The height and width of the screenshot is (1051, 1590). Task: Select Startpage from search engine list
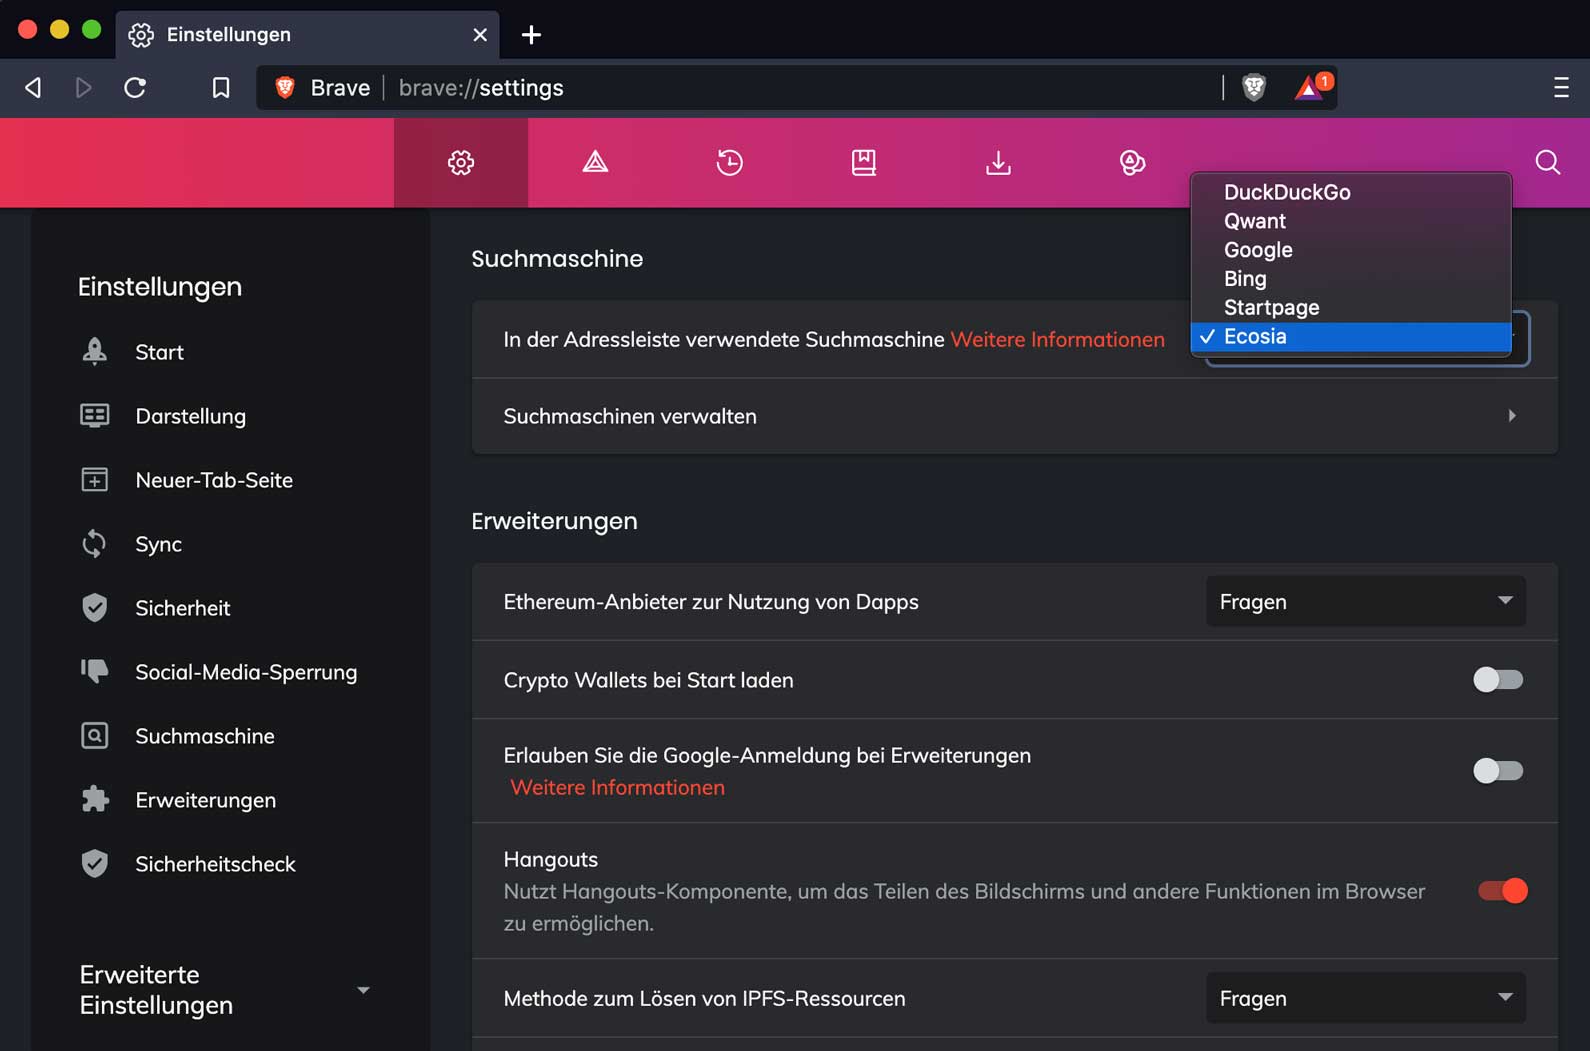(x=1351, y=308)
